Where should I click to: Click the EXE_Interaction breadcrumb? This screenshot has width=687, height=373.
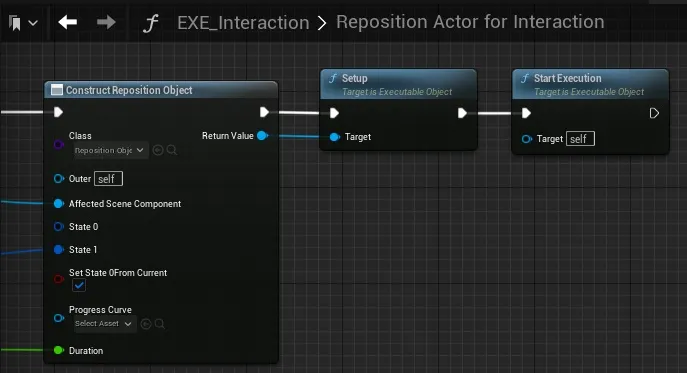243,22
